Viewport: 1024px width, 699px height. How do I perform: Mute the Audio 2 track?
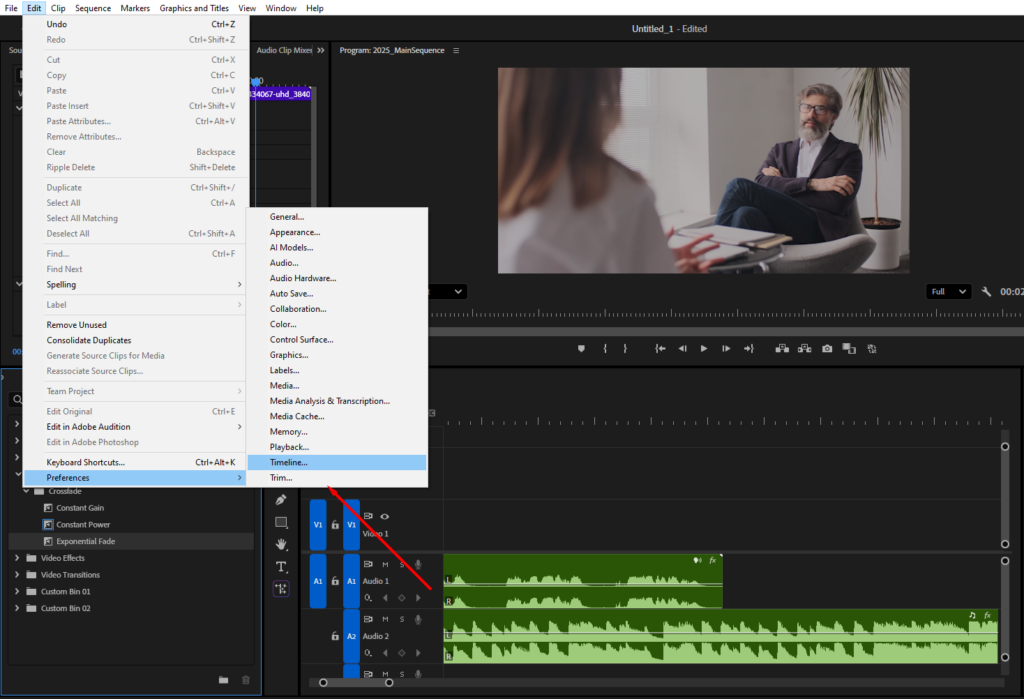[x=385, y=619]
